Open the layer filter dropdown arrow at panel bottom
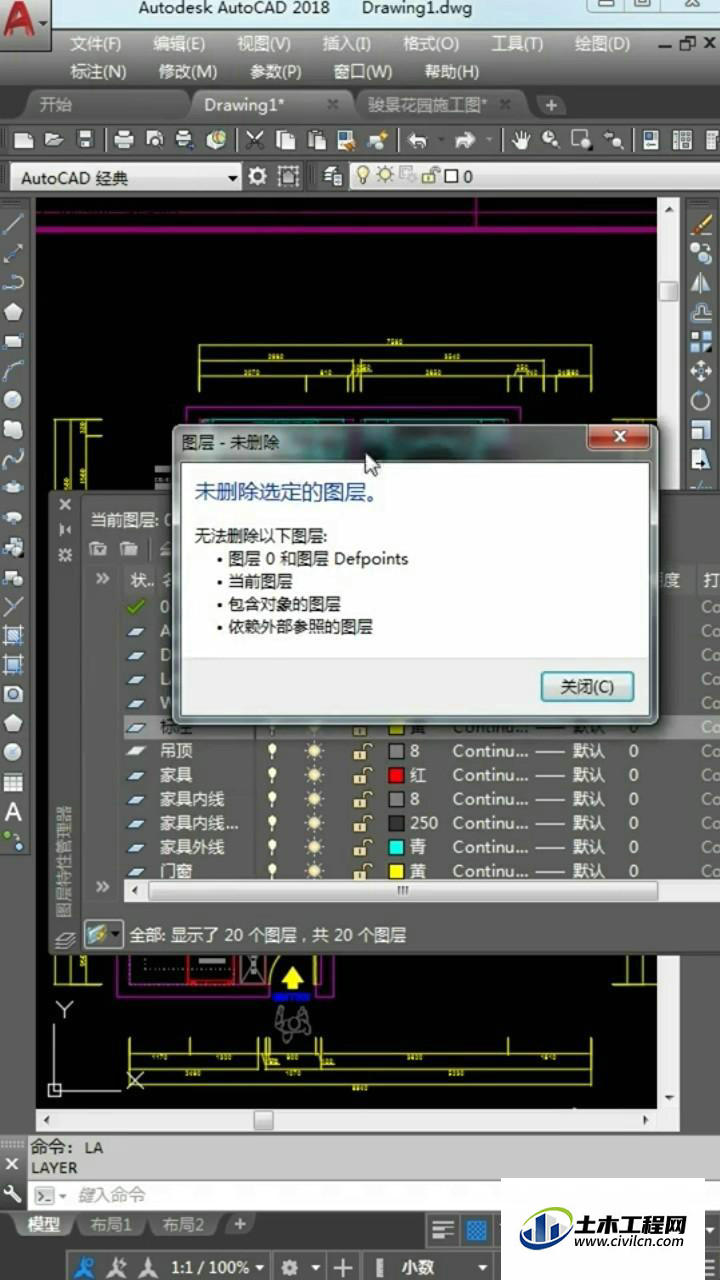 point(117,935)
